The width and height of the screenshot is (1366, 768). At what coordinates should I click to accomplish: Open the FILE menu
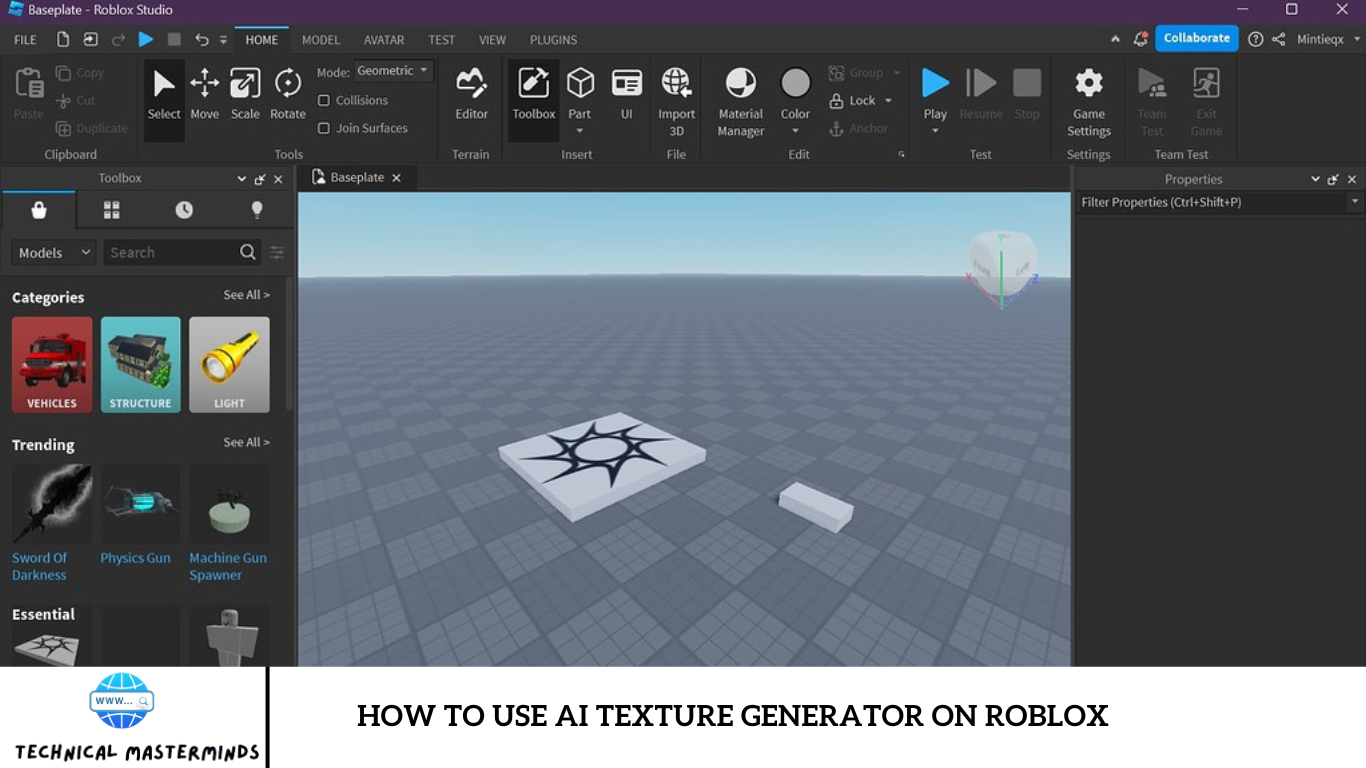[25, 40]
